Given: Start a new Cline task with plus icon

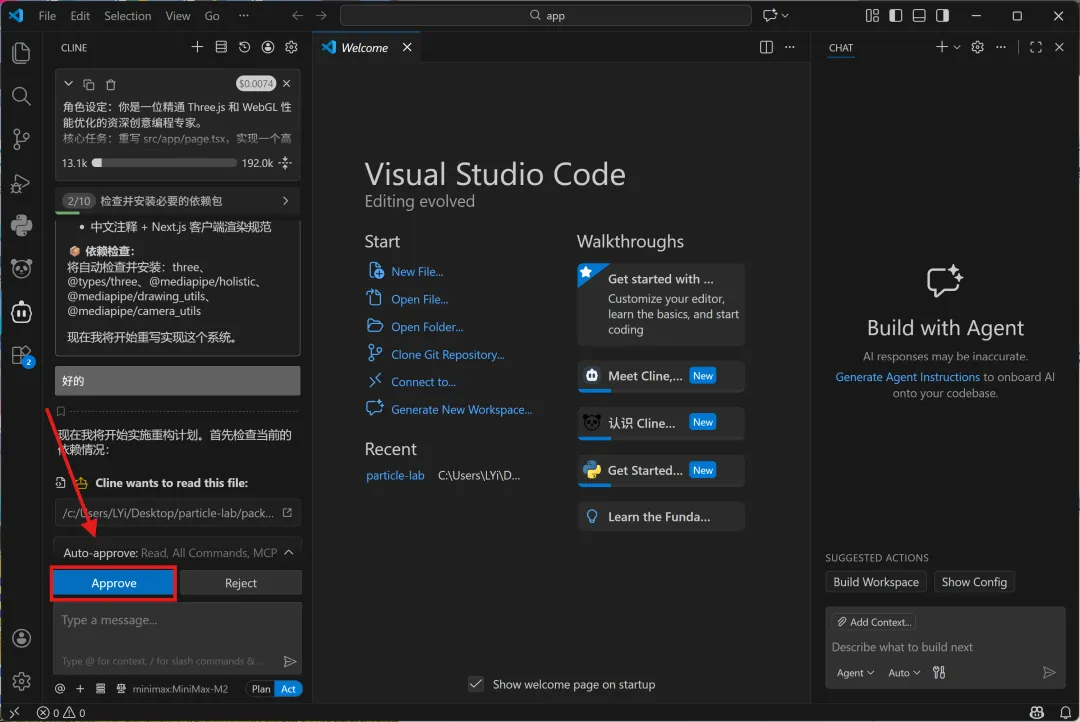Looking at the screenshot, I should (197, 47).
